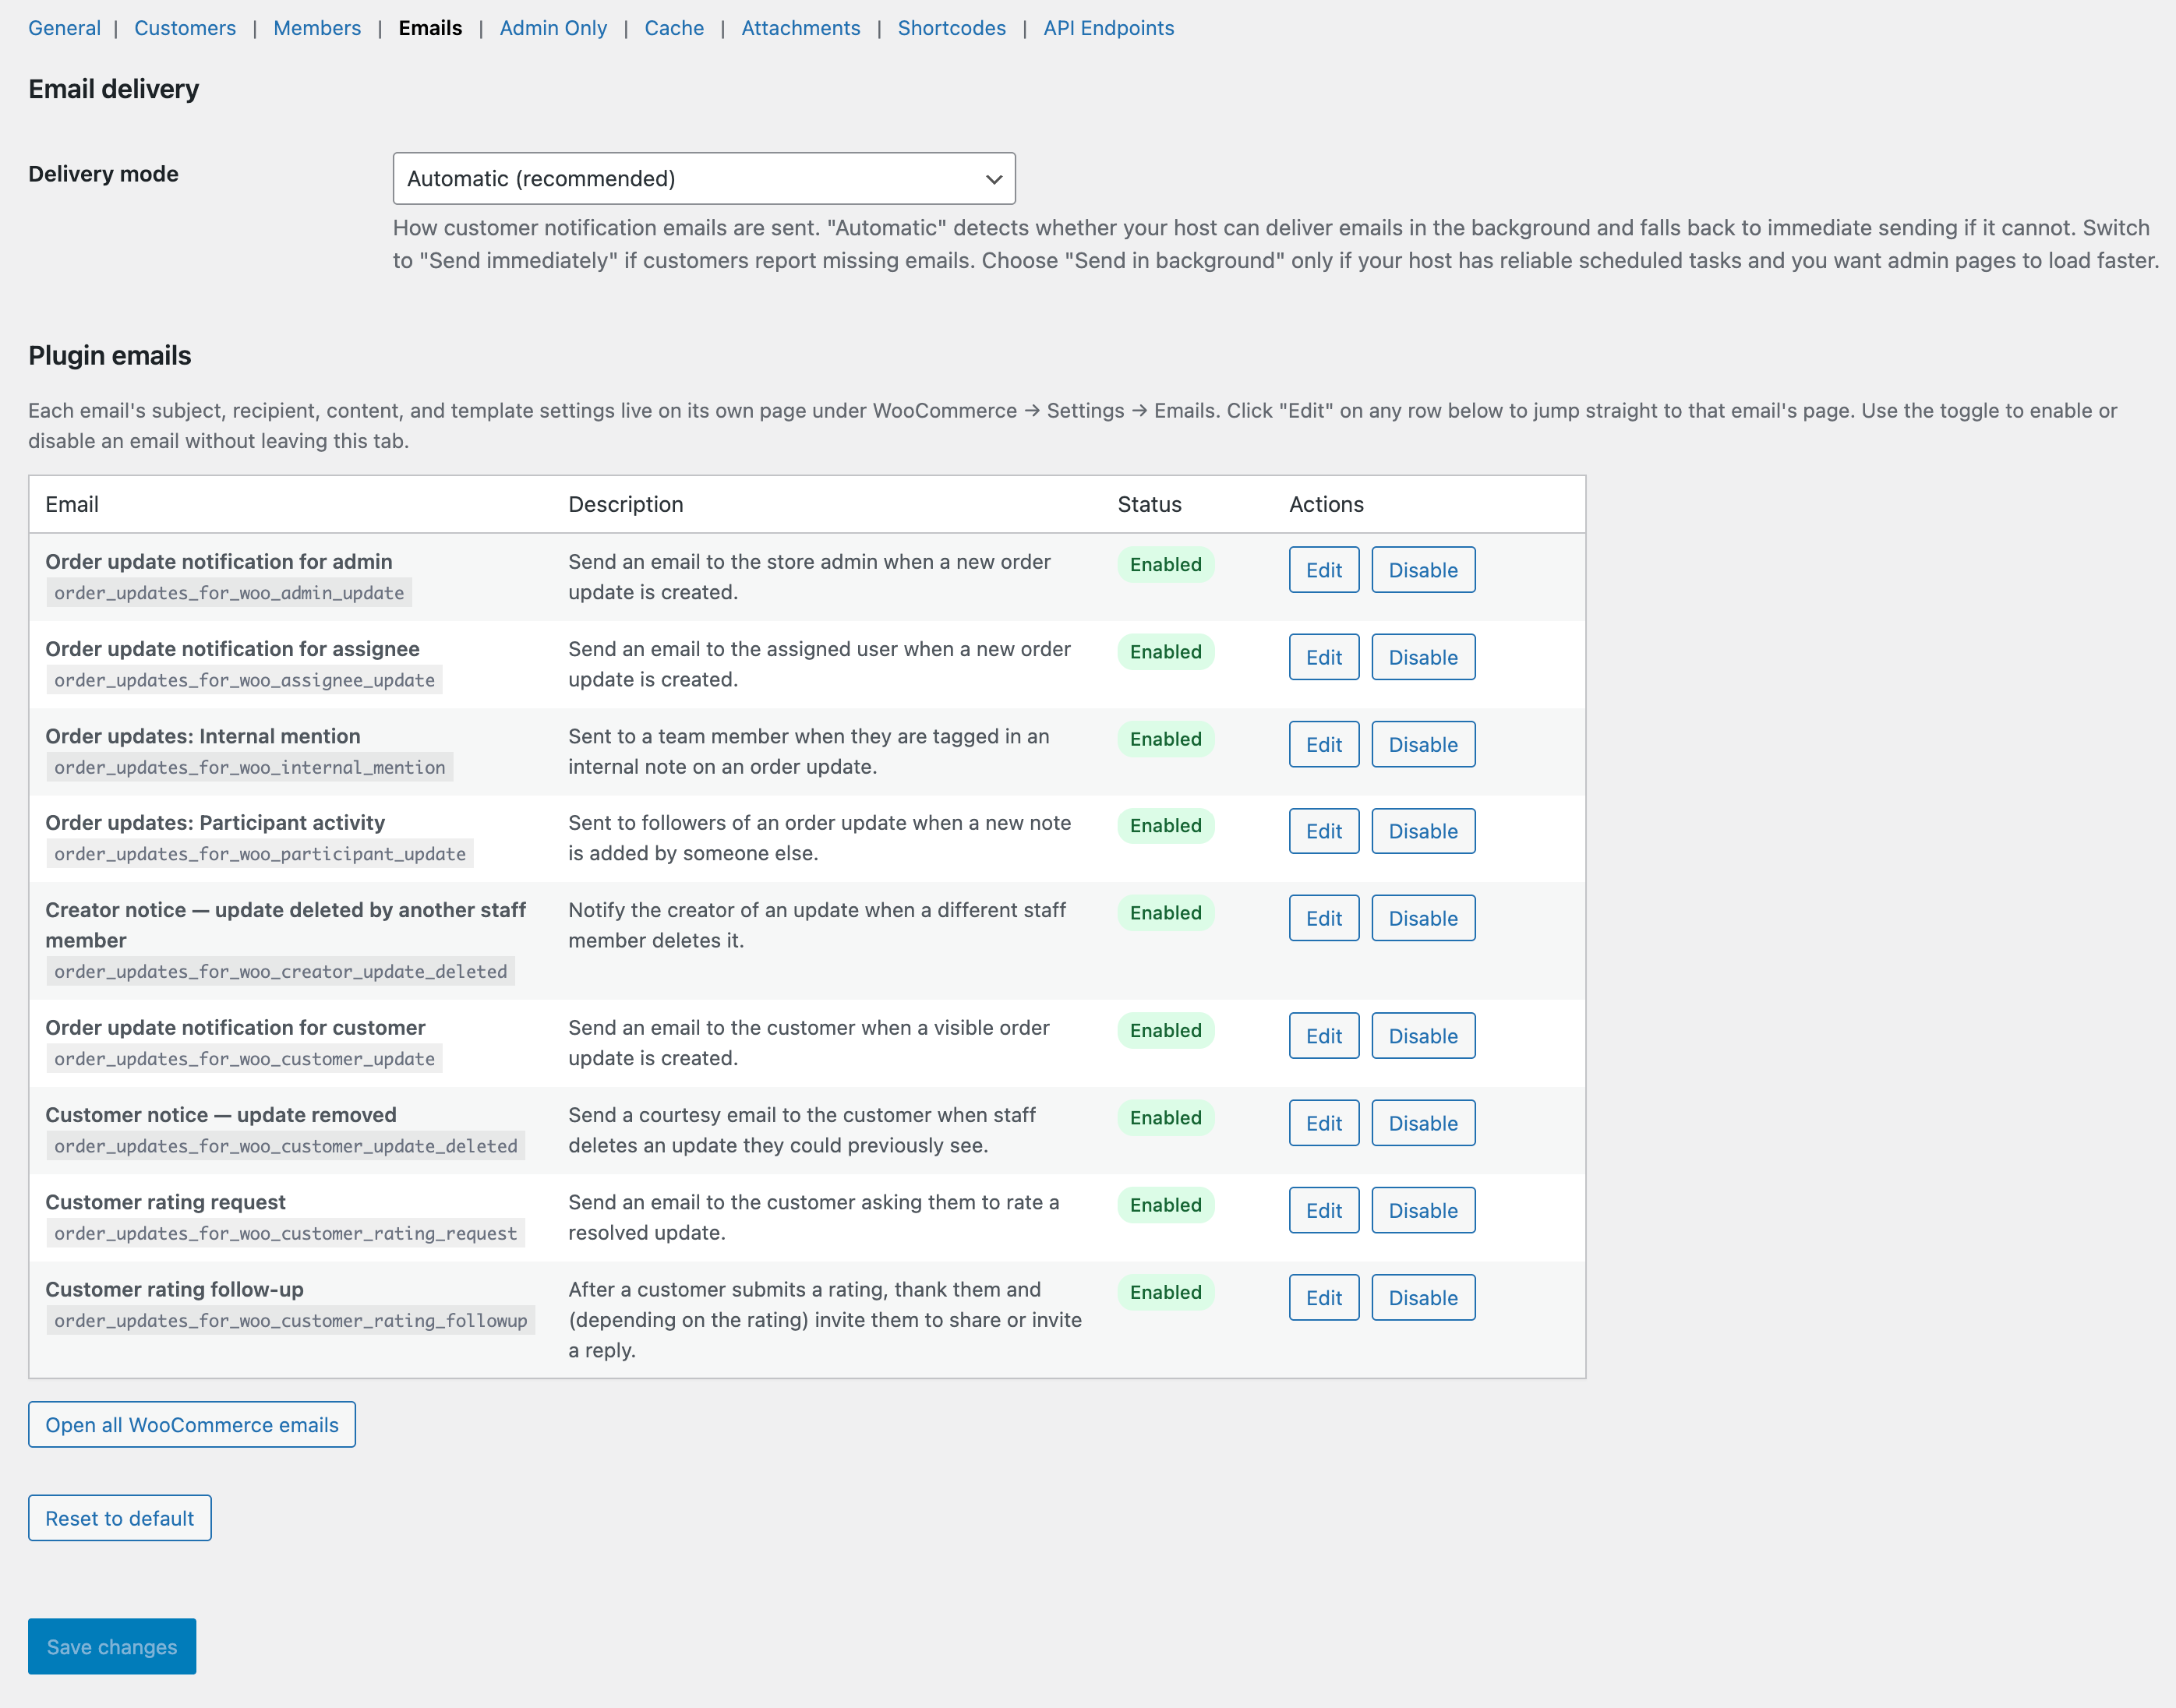The width and height of the screenshot is (2176, 1708).
Task: Click the Description column header
Action: [626, 504]
